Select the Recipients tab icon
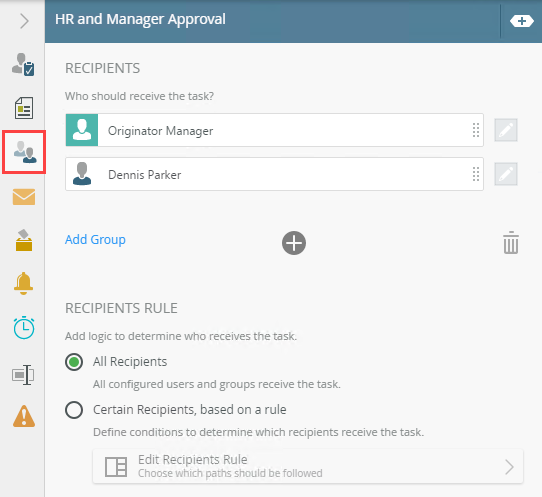 pyautogui.click(x=24, y=152)
